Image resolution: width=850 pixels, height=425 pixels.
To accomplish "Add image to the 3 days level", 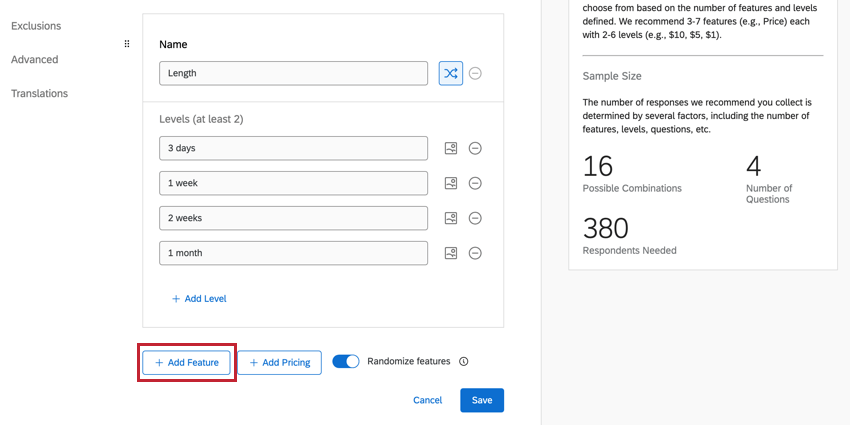I will tap(451, 148).
